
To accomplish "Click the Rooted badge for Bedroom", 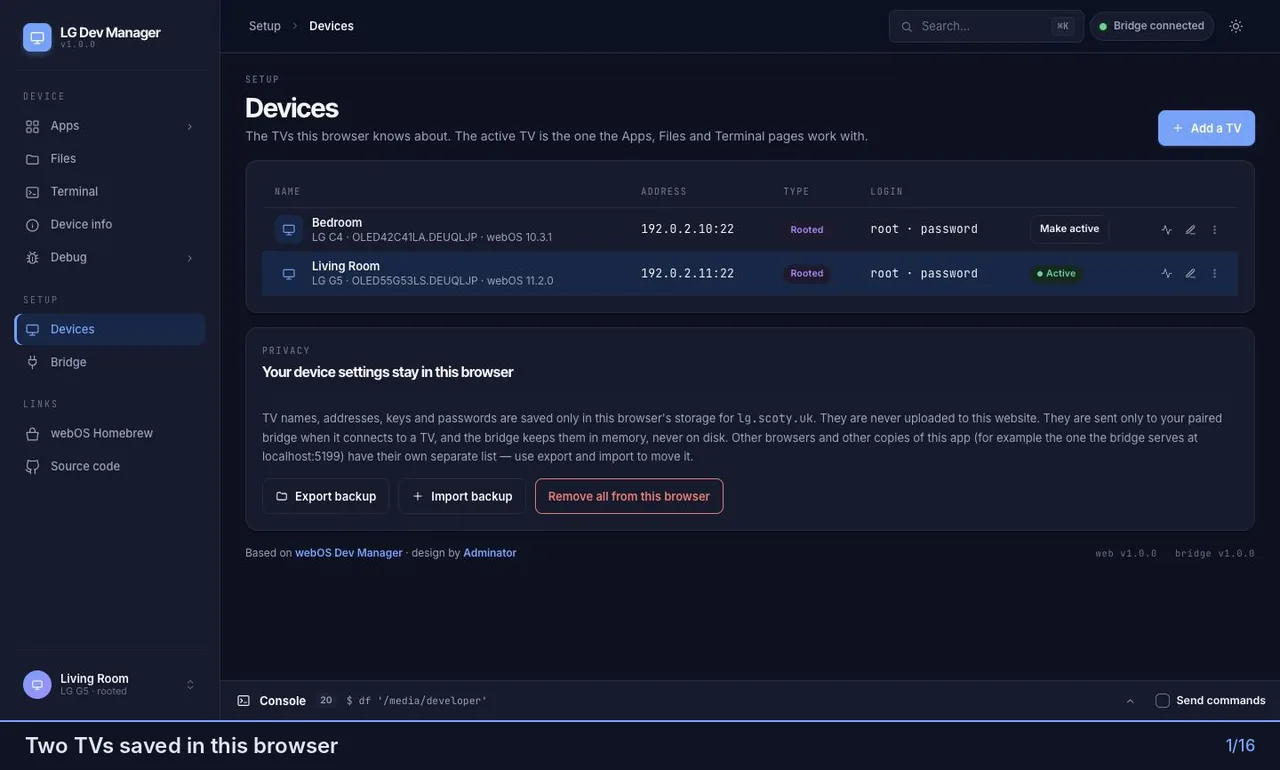I will click(x=807, y=229).
